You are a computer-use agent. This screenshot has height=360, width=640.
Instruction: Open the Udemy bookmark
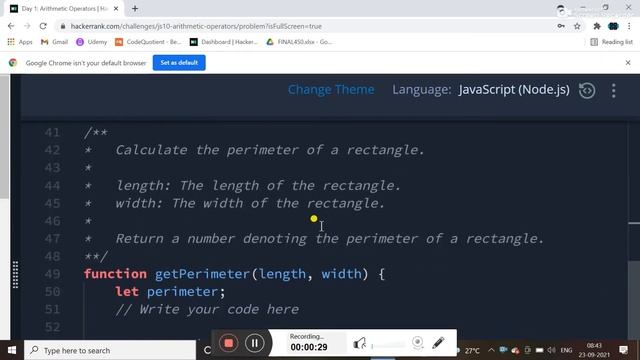91,42
